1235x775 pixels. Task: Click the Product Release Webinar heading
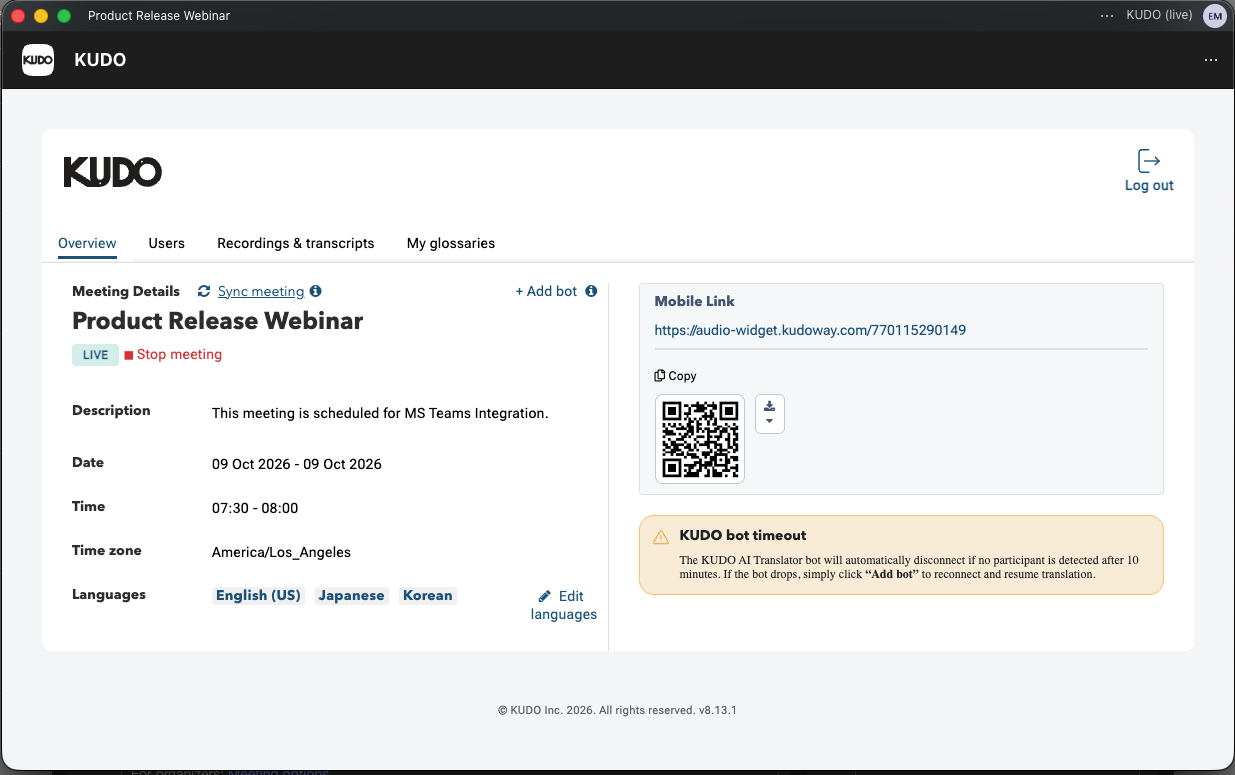(x=218, y=321)
